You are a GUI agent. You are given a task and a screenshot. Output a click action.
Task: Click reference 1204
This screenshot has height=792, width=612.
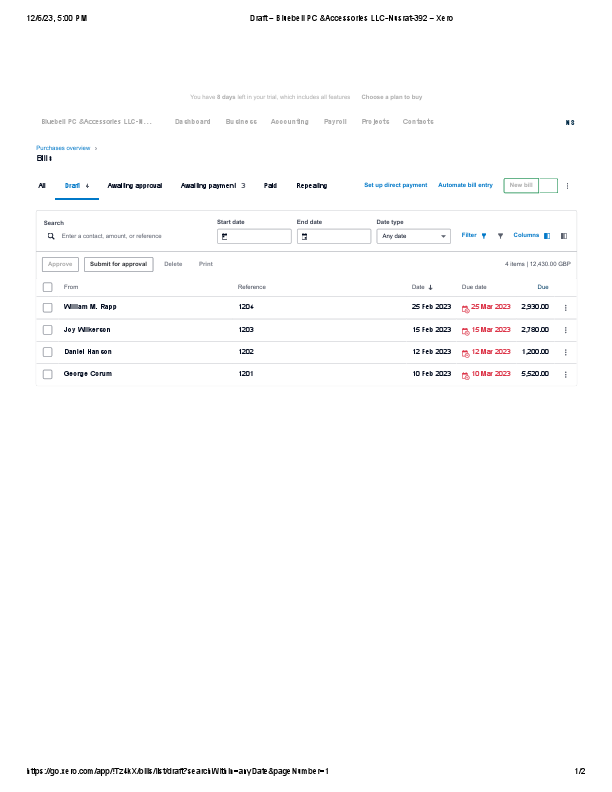[x=246, y=307]
